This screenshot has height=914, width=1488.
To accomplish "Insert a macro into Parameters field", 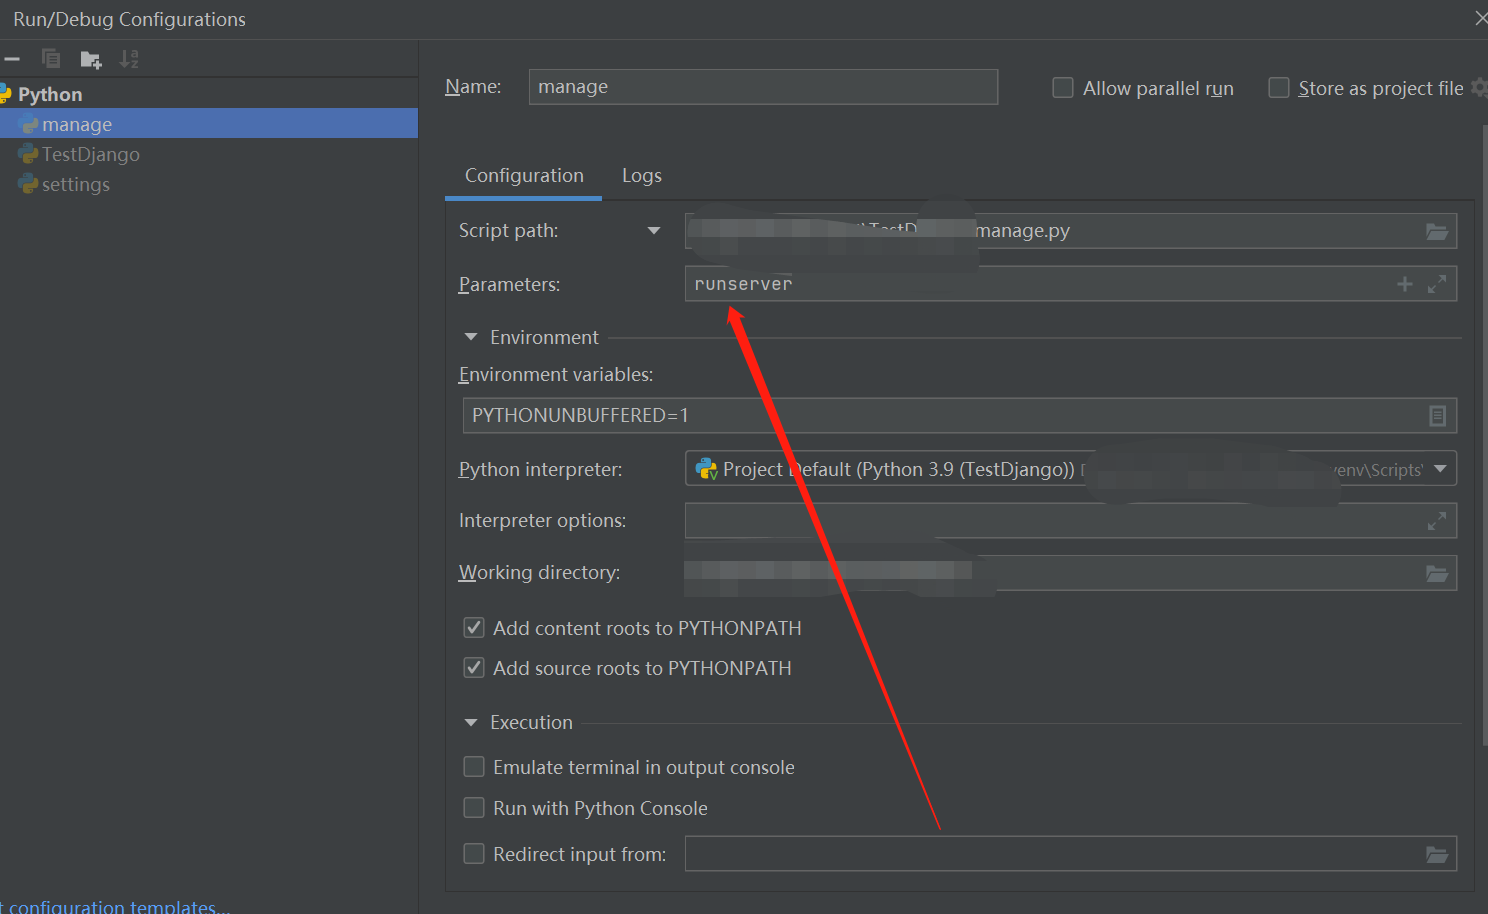I will coord(1404,283).
